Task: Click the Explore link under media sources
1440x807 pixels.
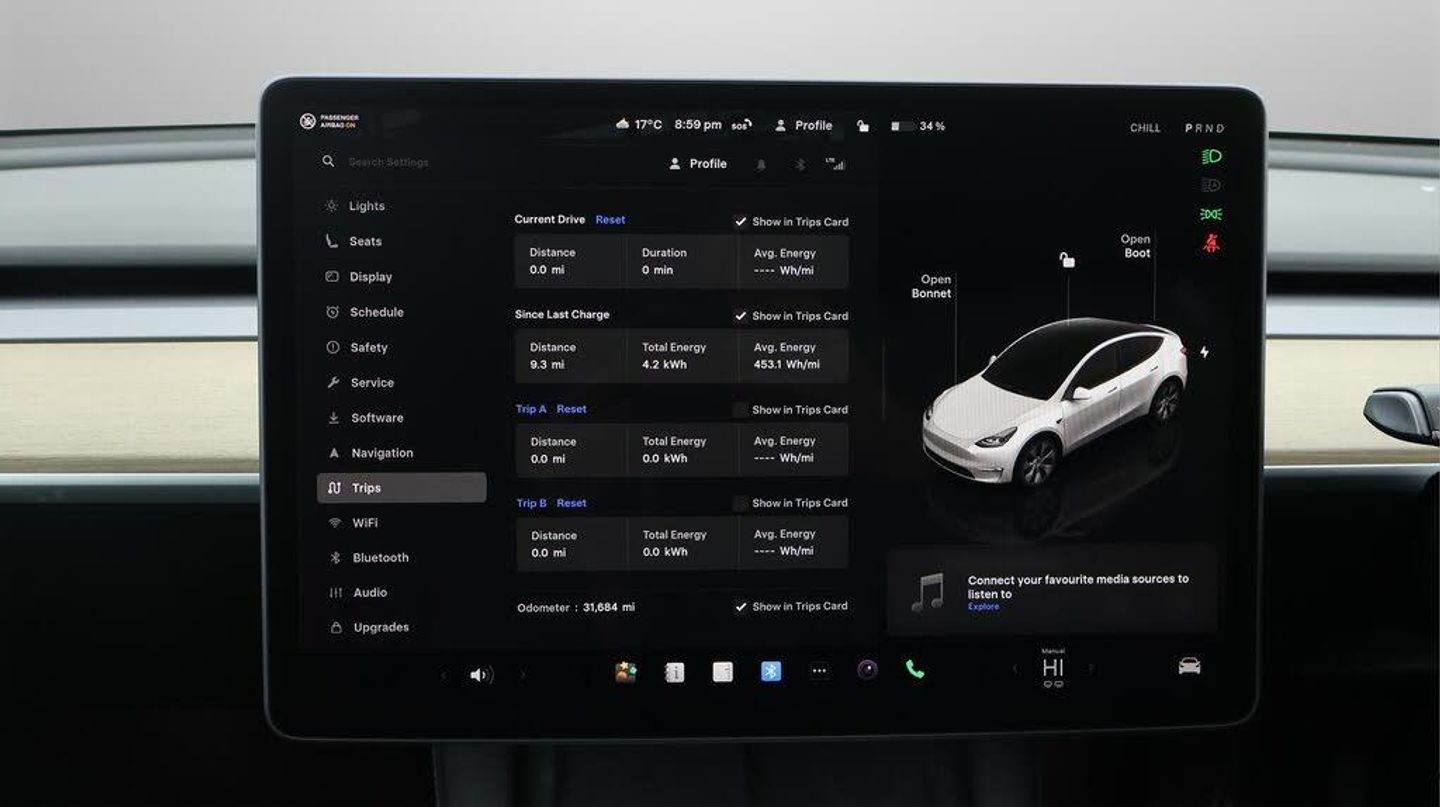Action: tap(983, 607)
